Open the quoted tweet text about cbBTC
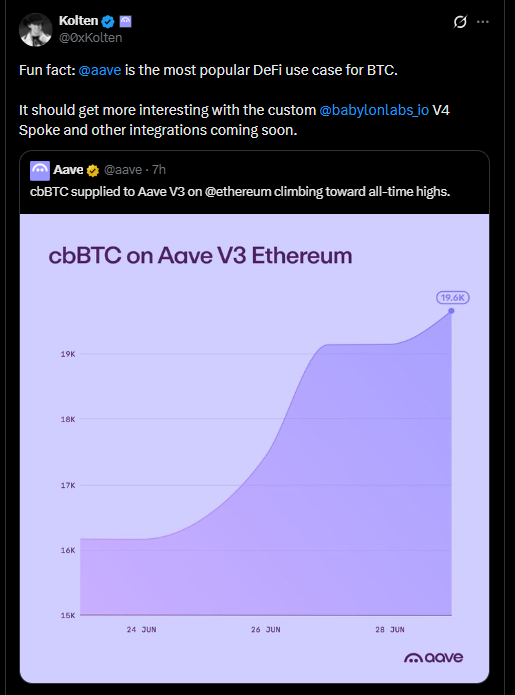515x695 pixels. click(x=240, y=191)
